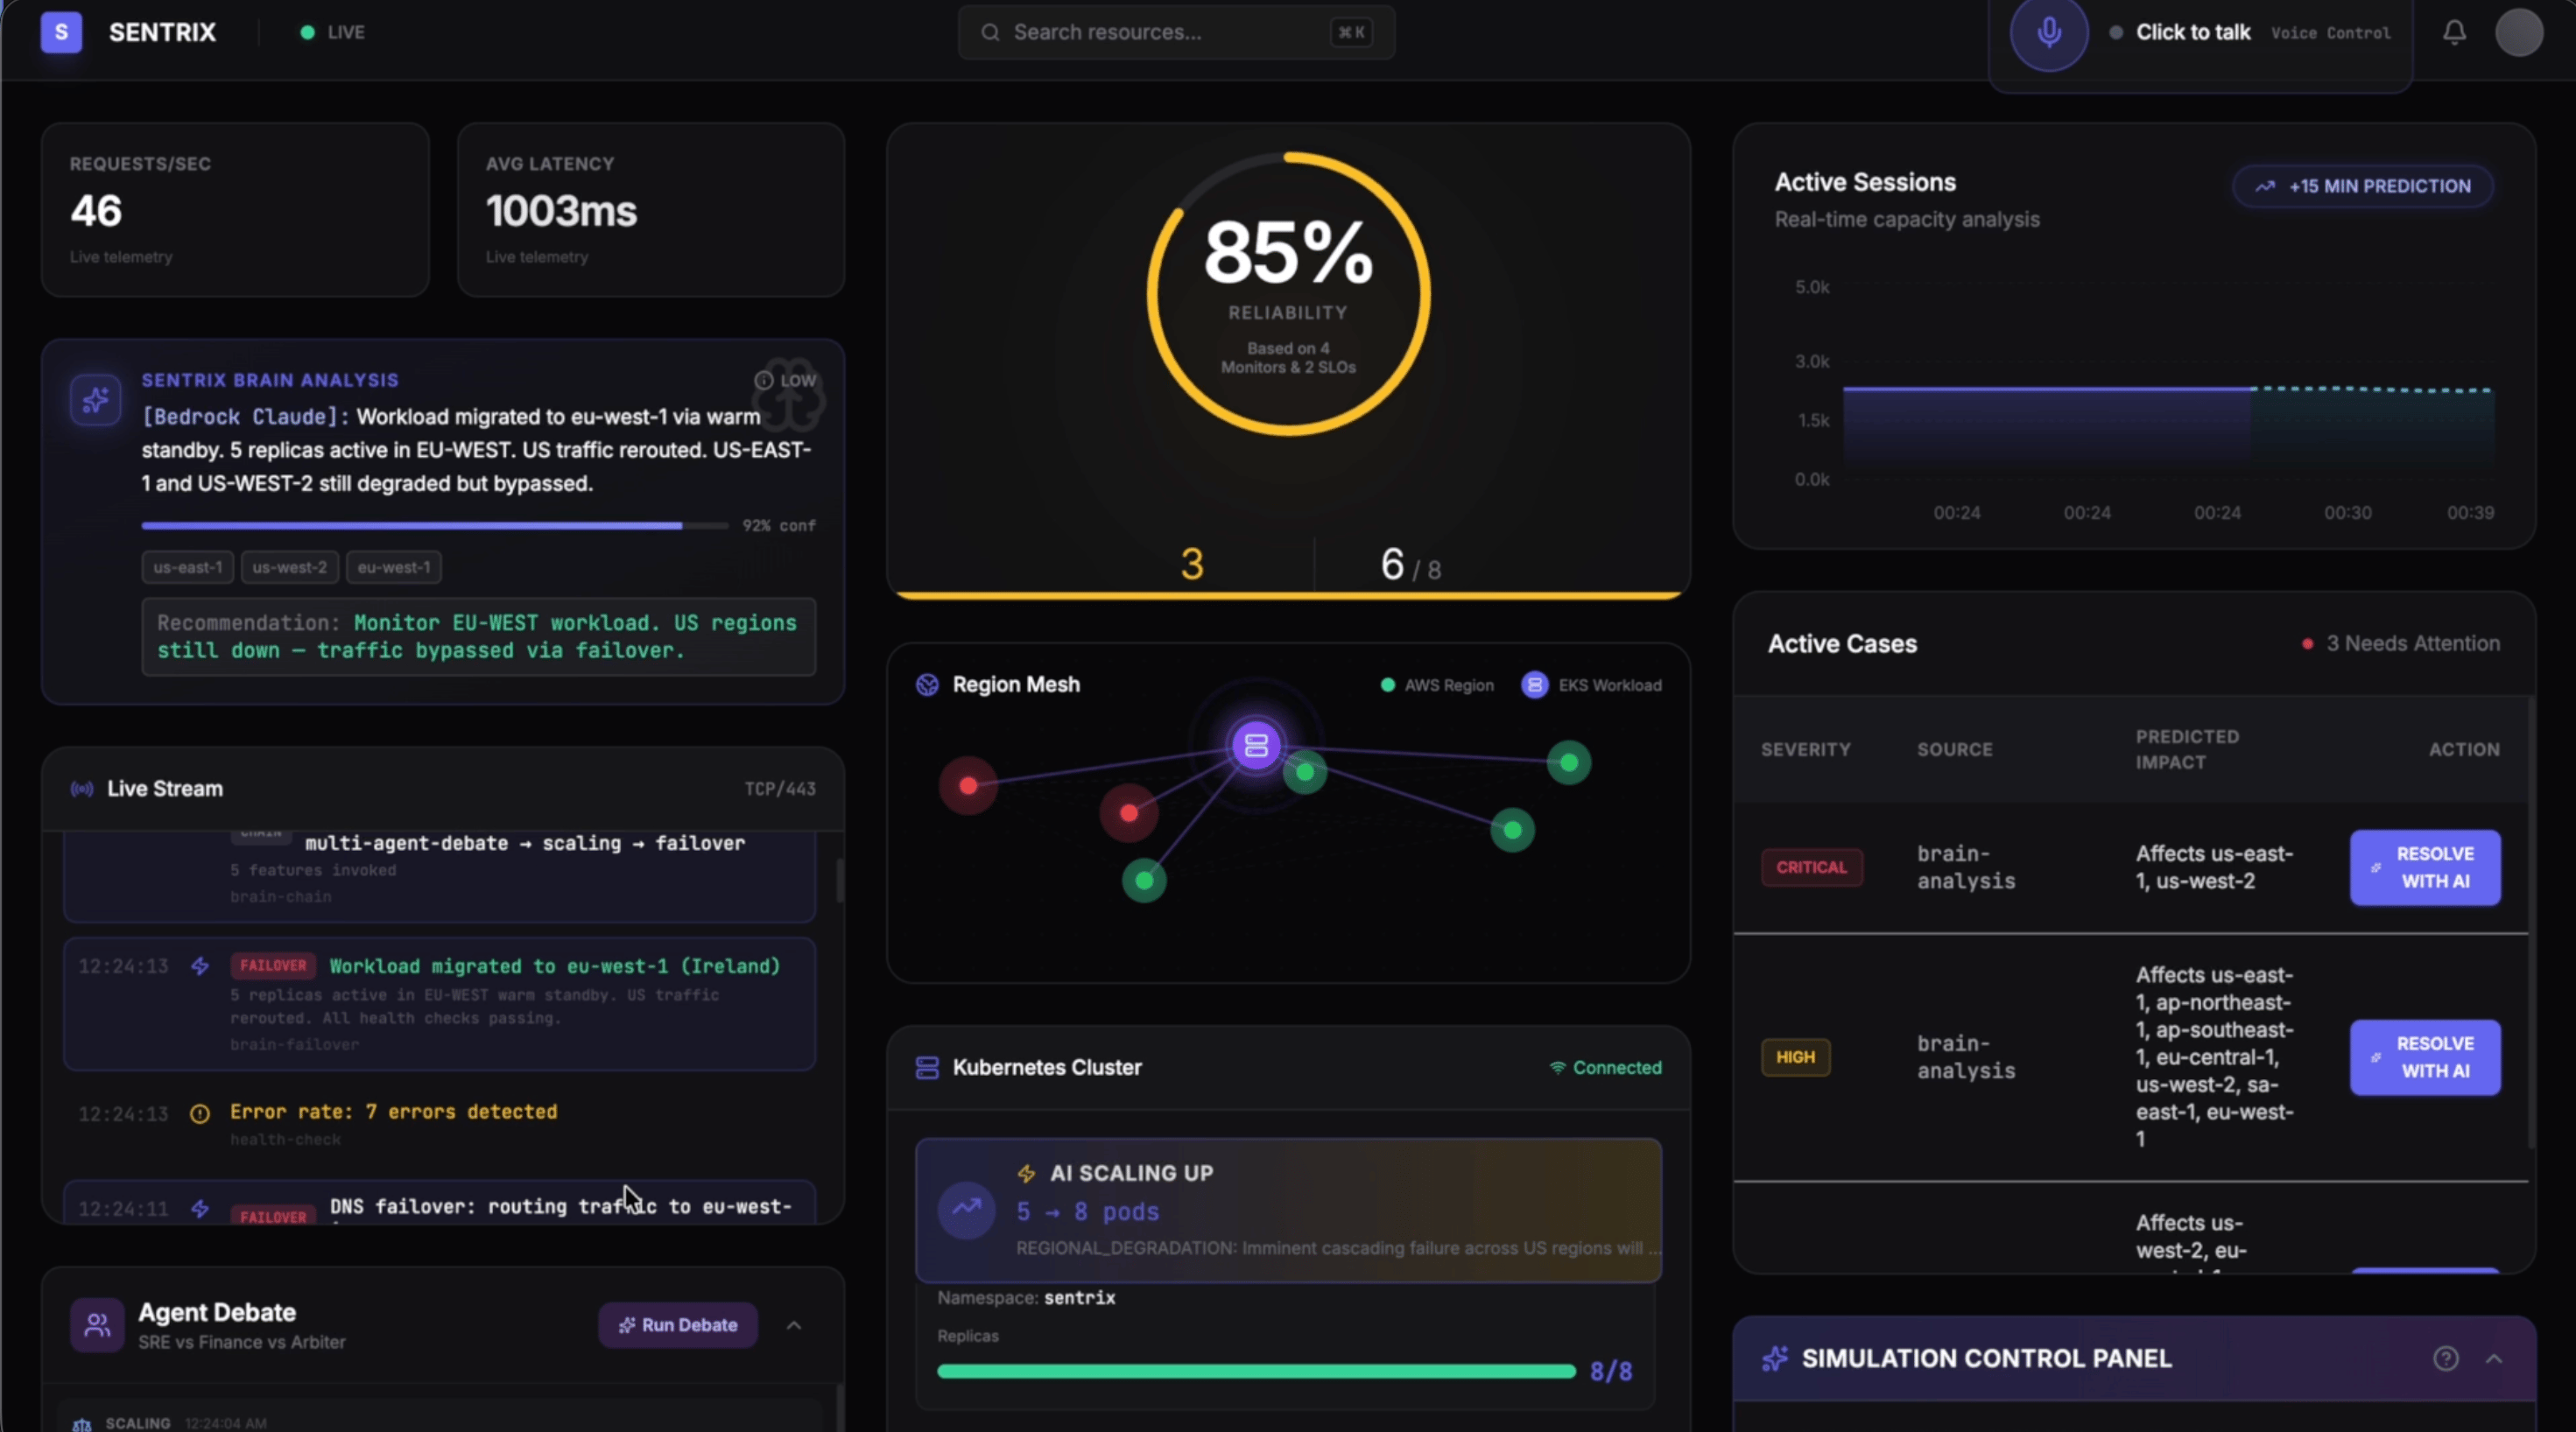Click the microphone voice control icon
The height and width of the screenshot is (1432, 2576).
tap(2048, 33)
